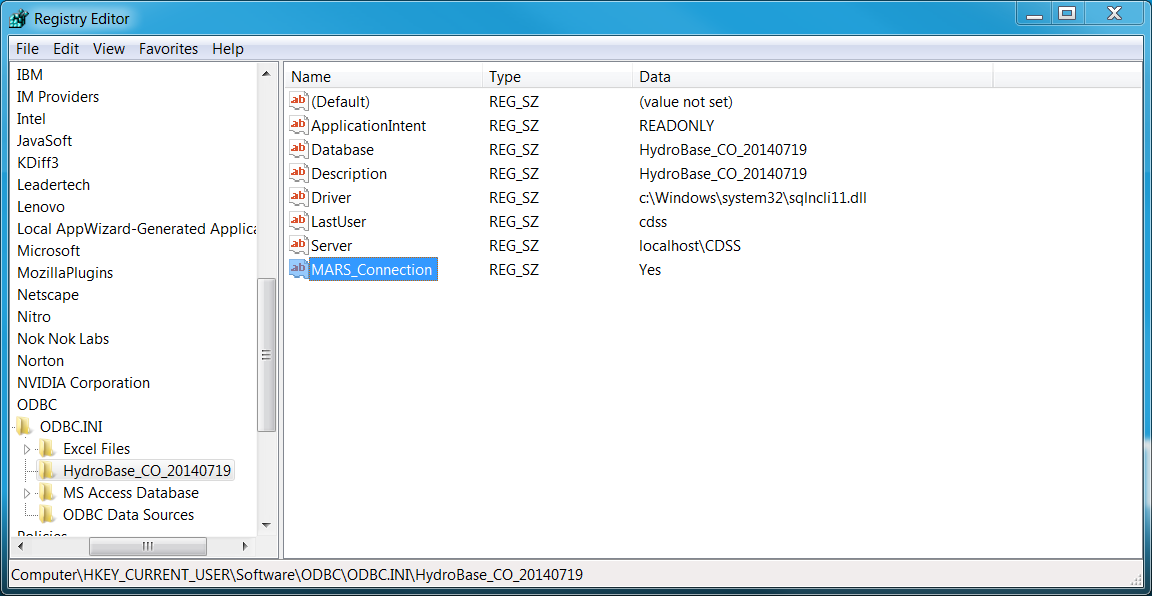The height and width of the screenshot is (596, 1152).
Task: Click the ODBC Data Sources folder icon
Action: (x=47, y=514)
